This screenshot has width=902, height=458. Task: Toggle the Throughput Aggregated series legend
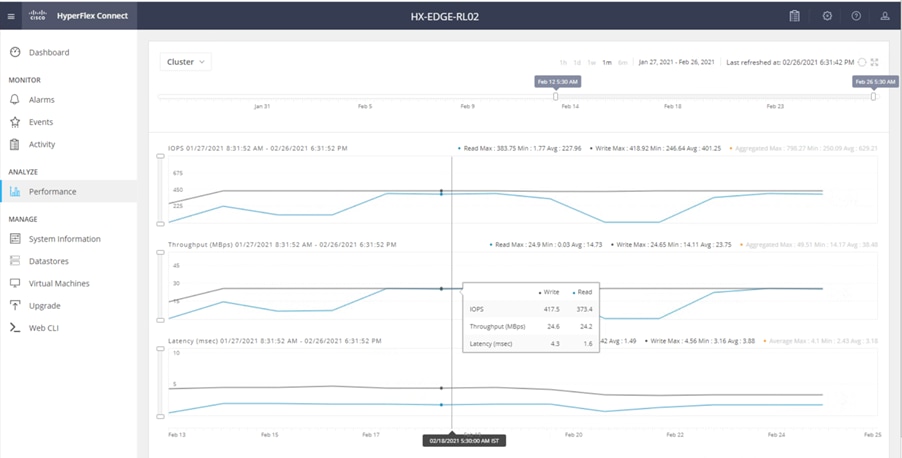click(x=809, y=245)
